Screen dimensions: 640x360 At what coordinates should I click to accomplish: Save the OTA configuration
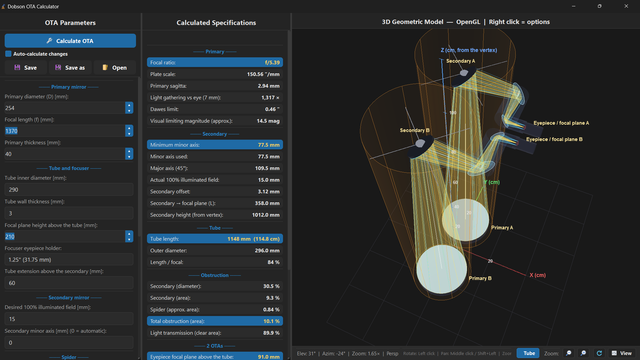click(25, 68)
